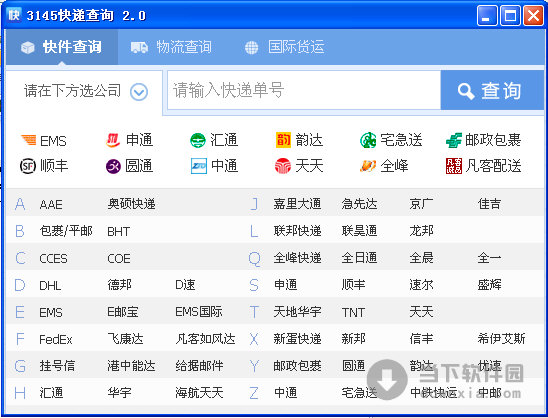Choose 龙邦 courier
This screenshot has height=418, width=548.
pos(421,231)
